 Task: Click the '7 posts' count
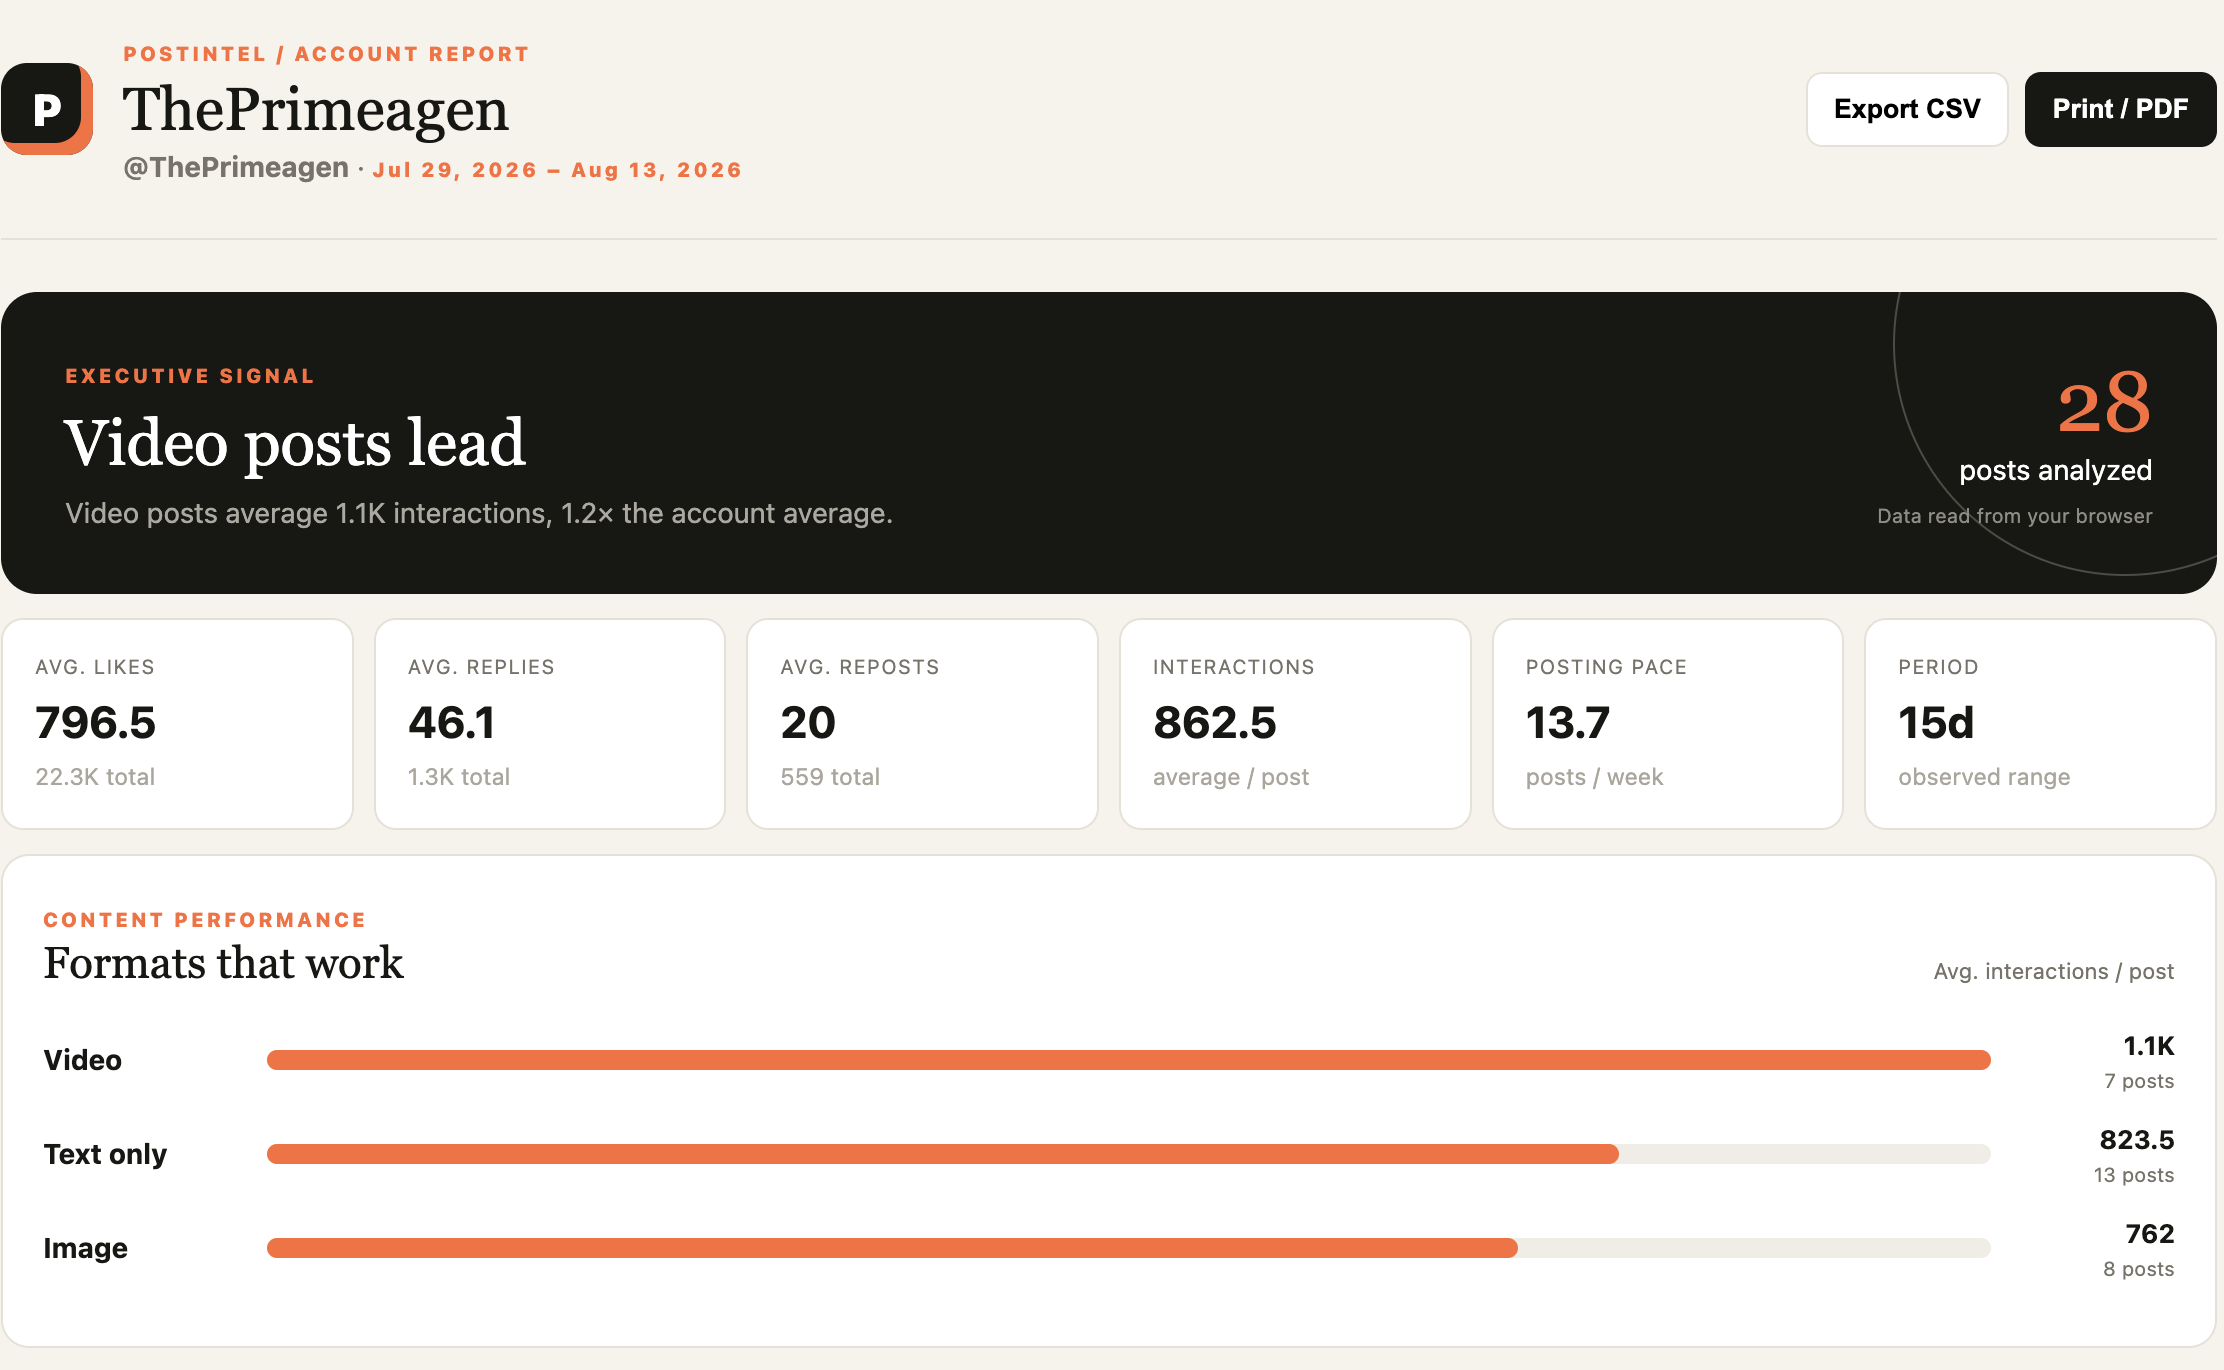[2139, 1081]
